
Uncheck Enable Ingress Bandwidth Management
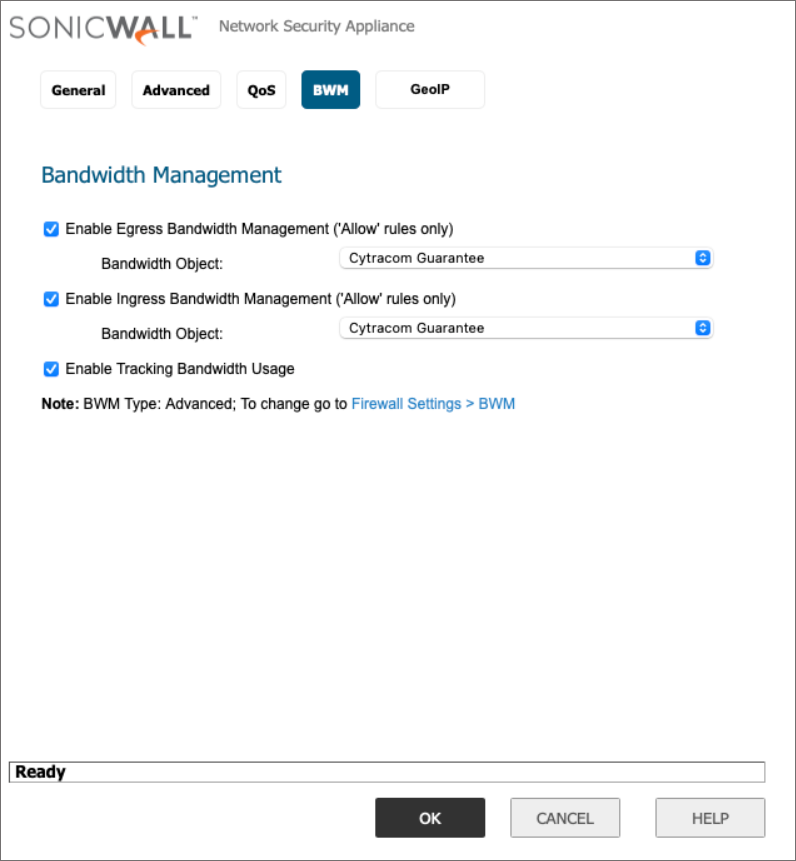pos(51,299)
